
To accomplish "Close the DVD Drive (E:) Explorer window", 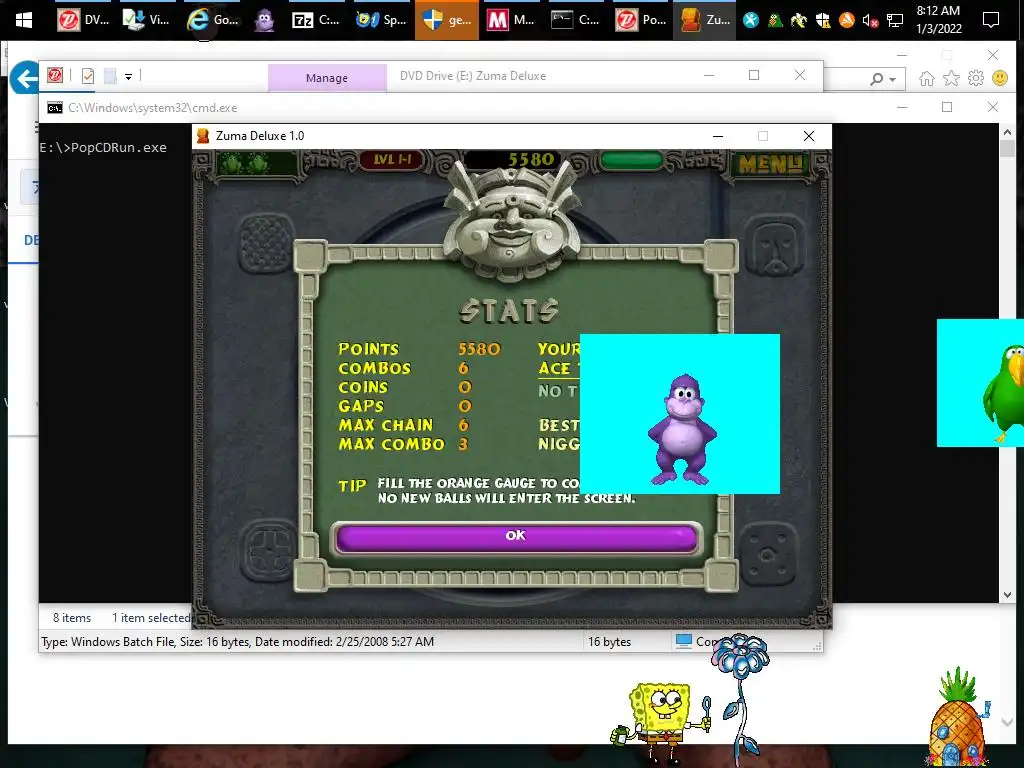I will (x=800, y=75).
